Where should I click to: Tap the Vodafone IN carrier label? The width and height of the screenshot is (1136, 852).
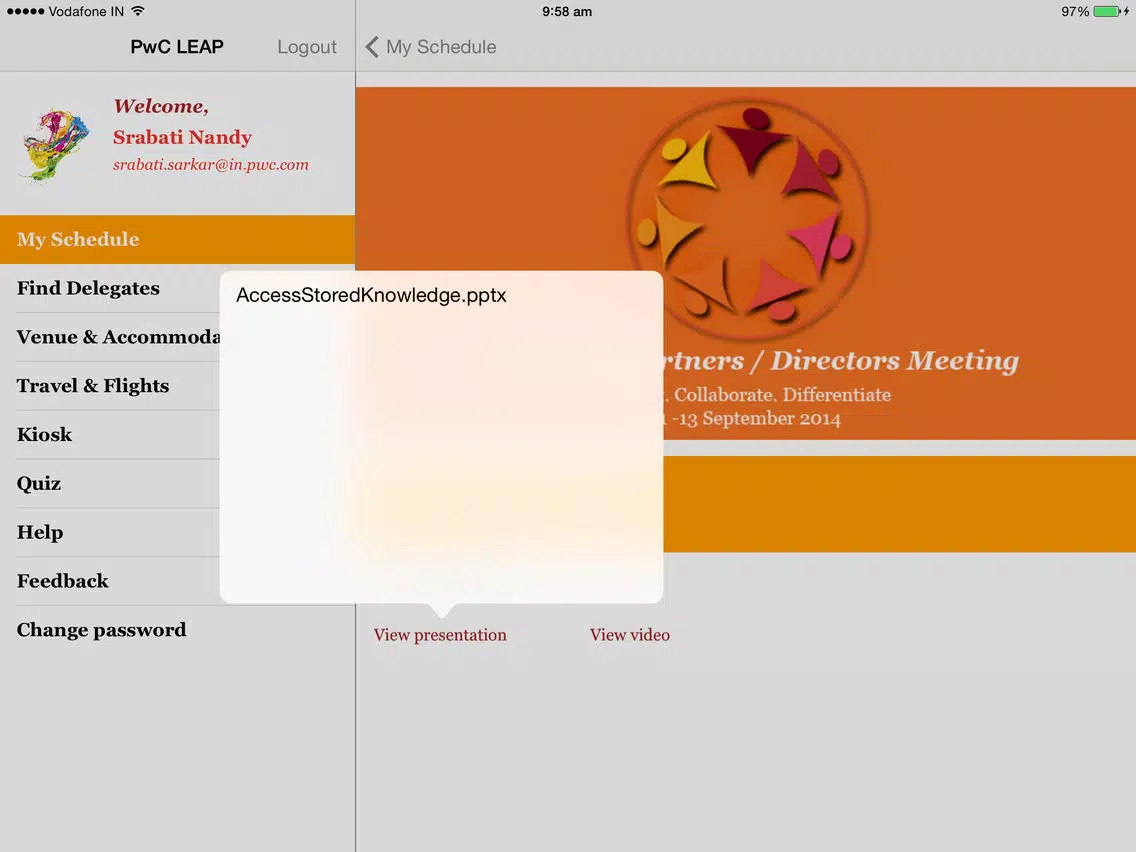coord(86,12)
